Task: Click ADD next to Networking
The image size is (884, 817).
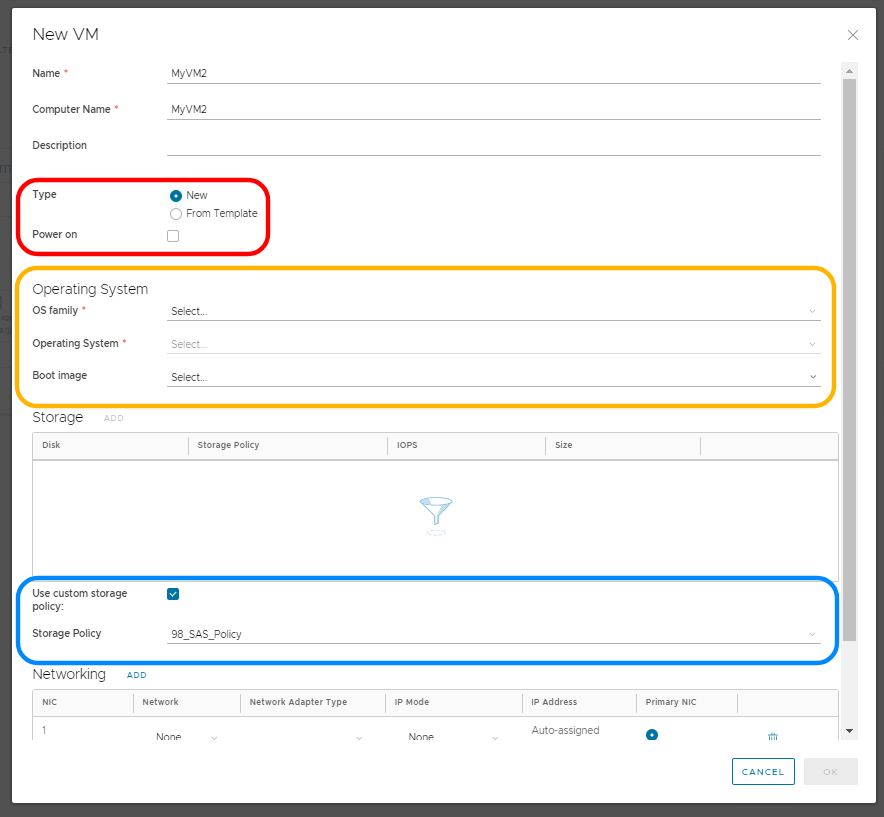Action: 137,675
